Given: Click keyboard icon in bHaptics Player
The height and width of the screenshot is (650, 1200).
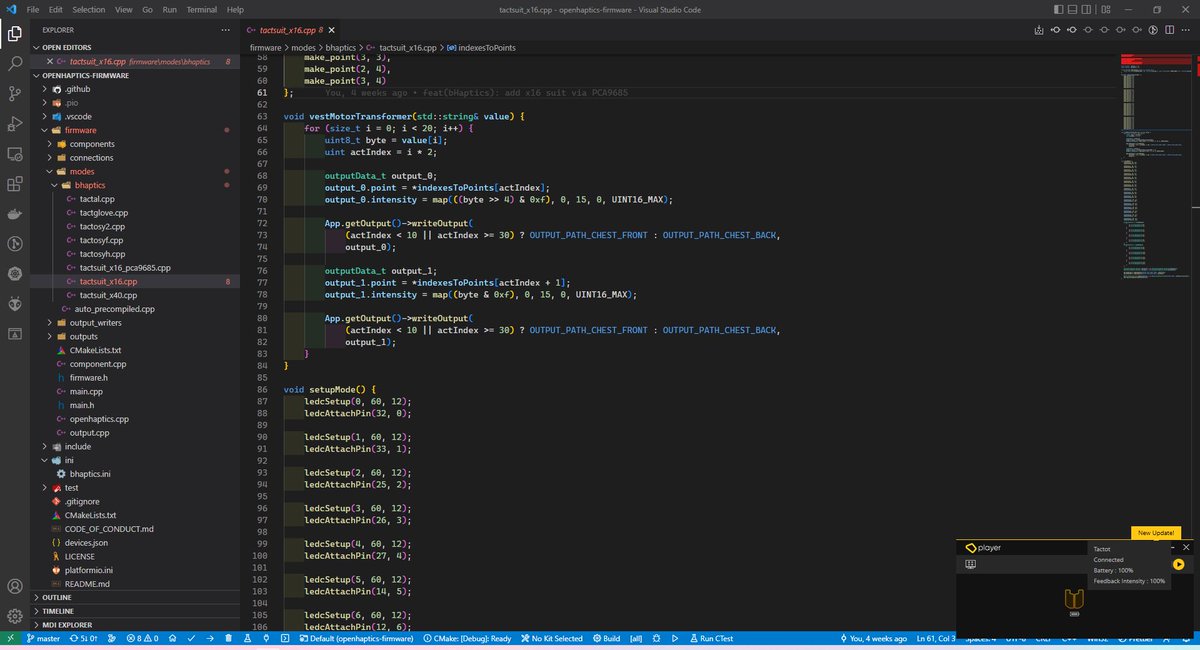Looking at the screenshot, I should coord(969,564).
